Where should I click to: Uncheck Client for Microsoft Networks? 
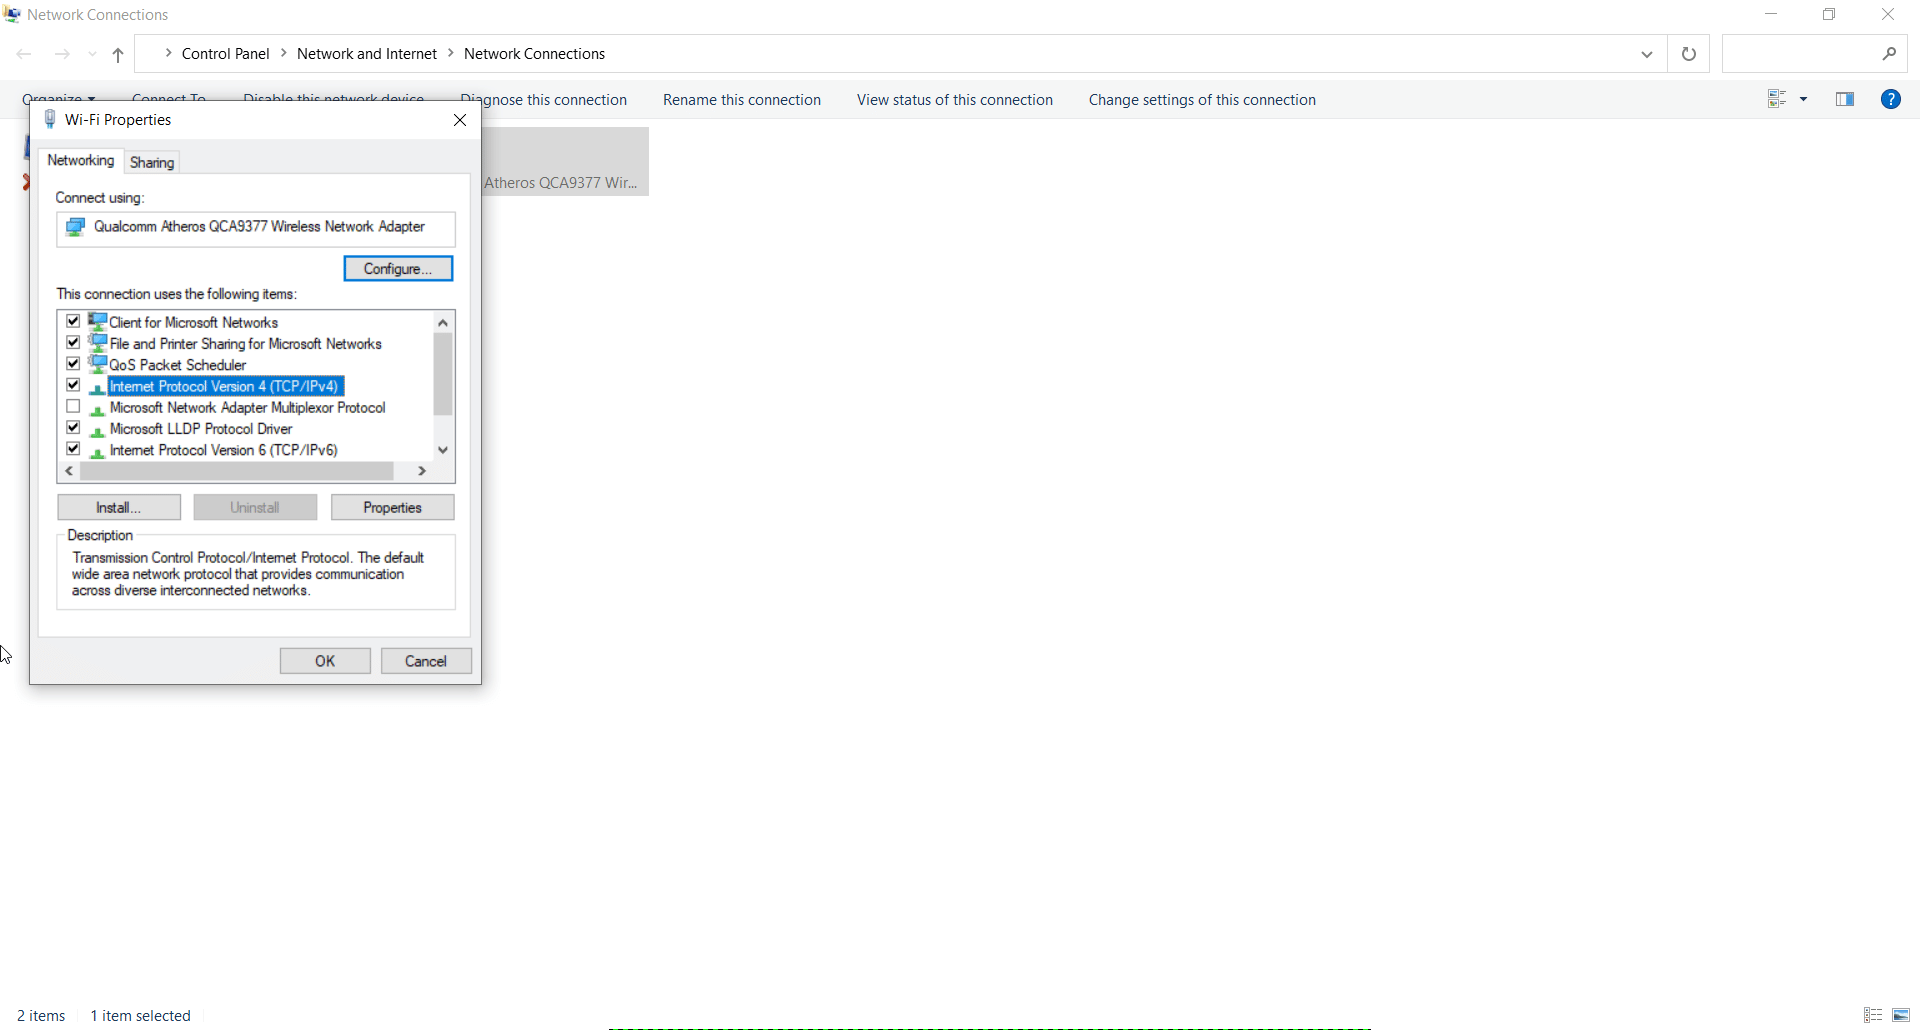(x=73, y=322)
